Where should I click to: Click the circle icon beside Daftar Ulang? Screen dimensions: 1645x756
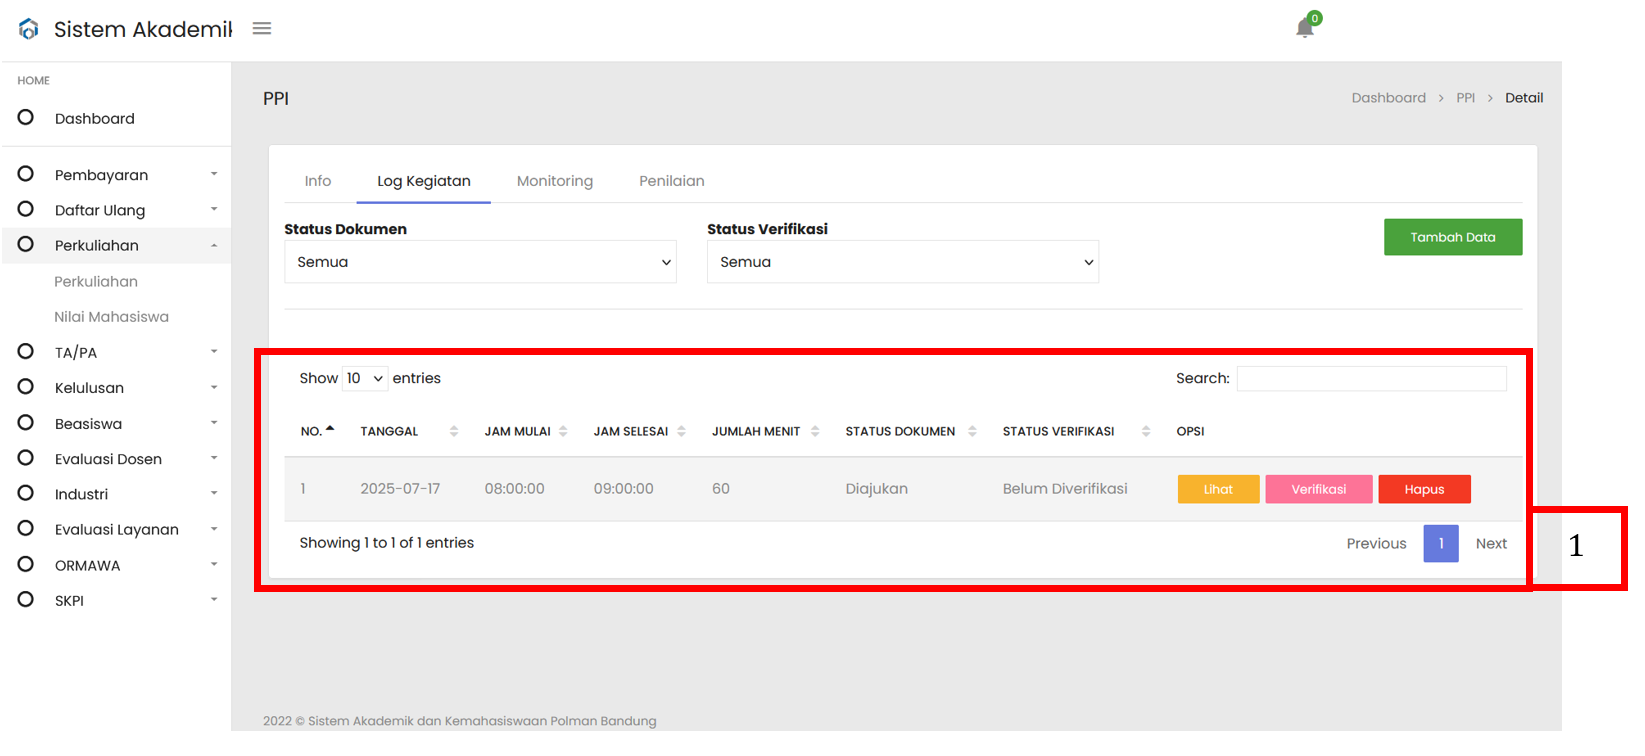(26, 209)
